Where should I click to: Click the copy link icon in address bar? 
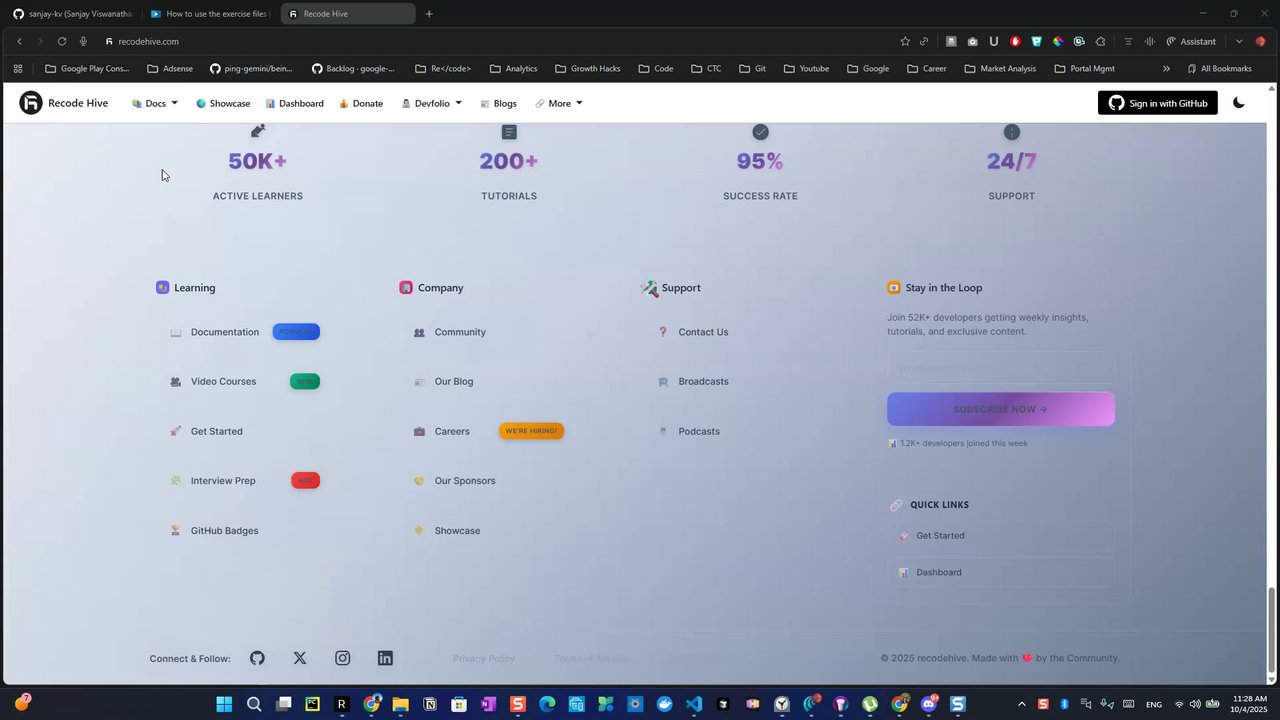(924, 41)
